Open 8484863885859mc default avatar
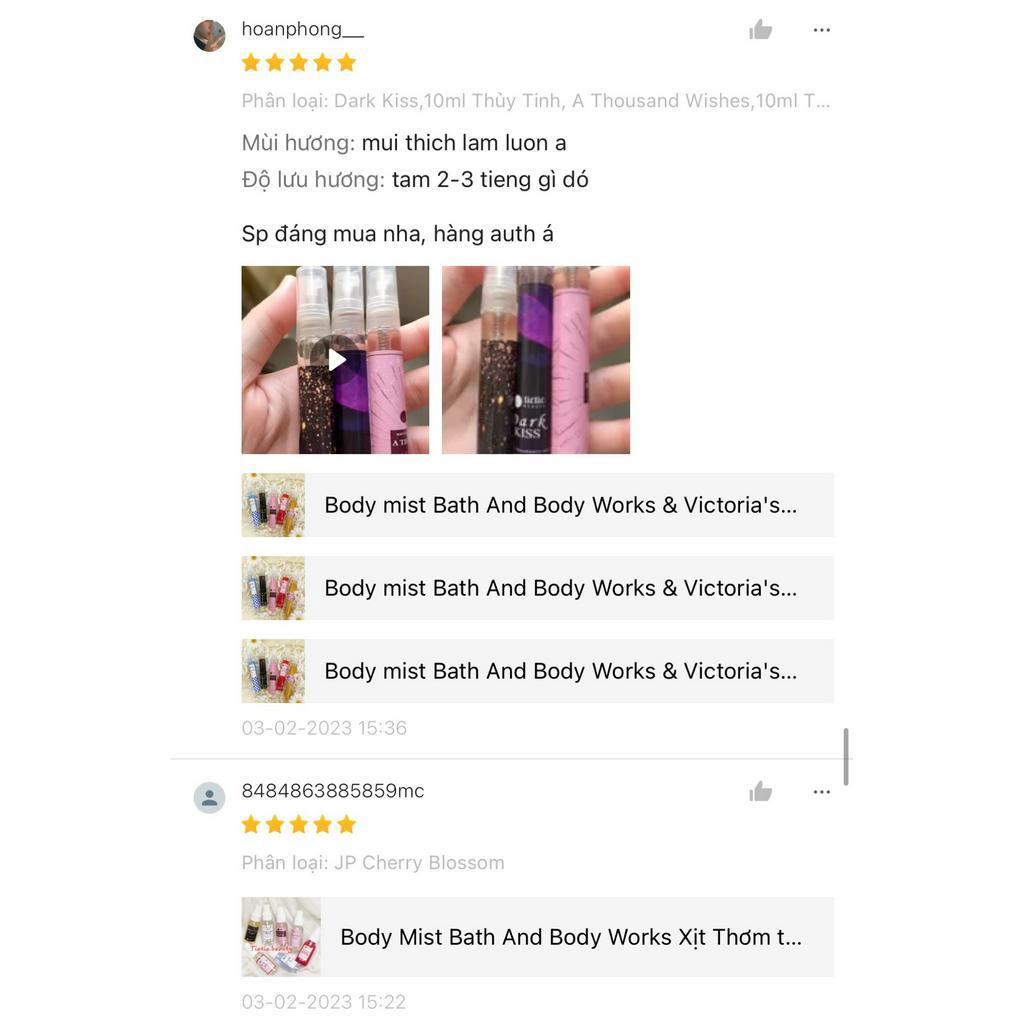 tap(210, 797)
